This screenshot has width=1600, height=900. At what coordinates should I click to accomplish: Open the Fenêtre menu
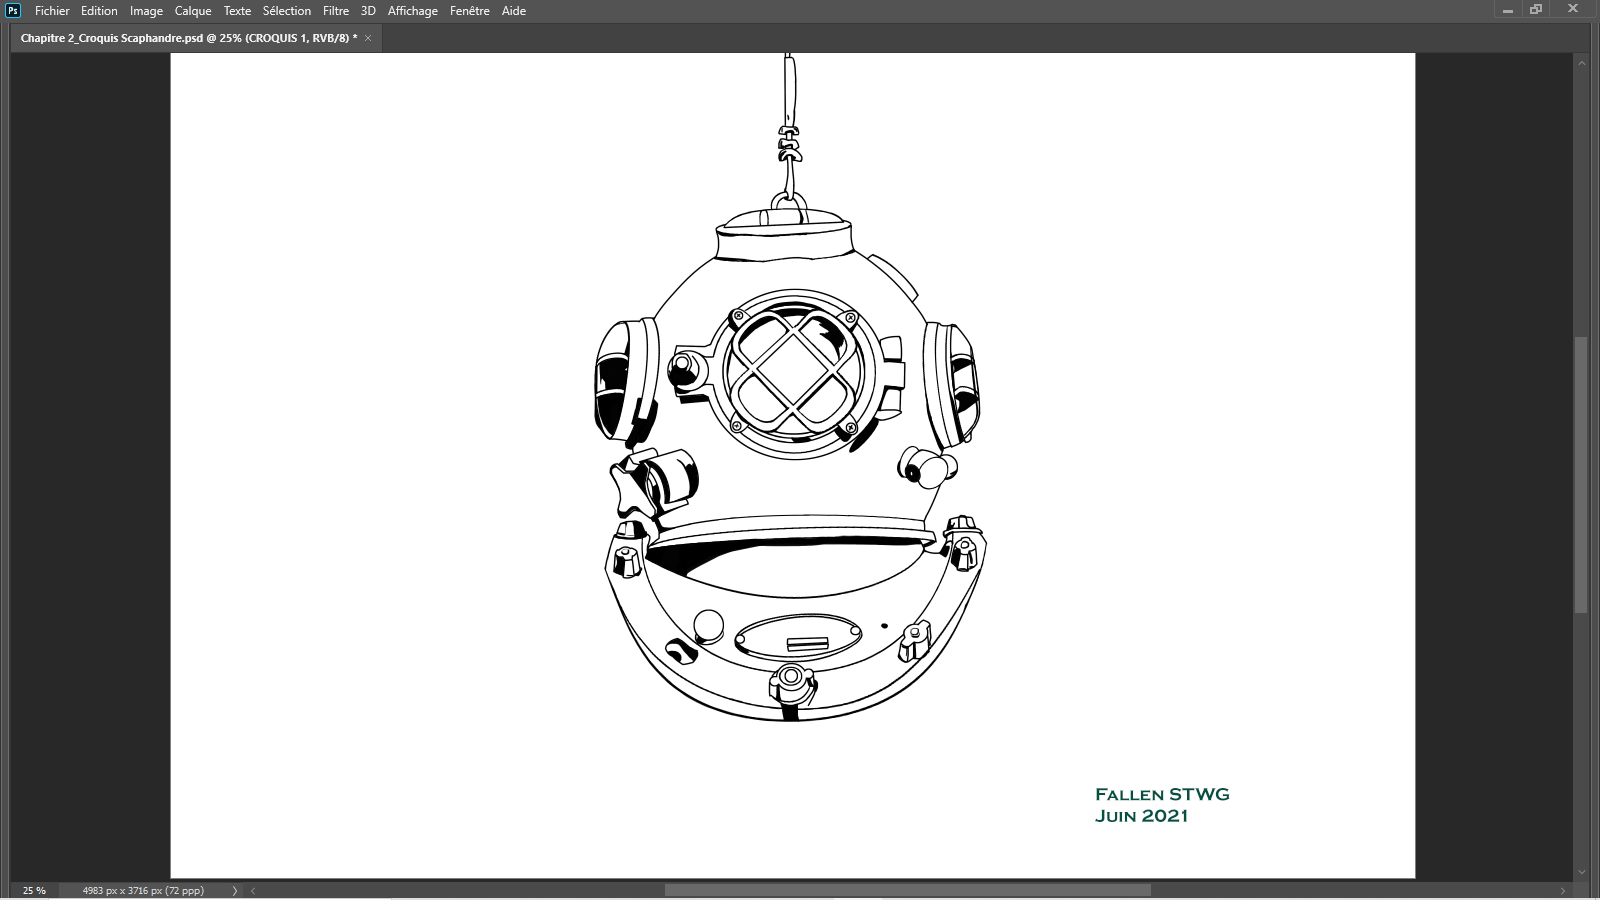470,11
